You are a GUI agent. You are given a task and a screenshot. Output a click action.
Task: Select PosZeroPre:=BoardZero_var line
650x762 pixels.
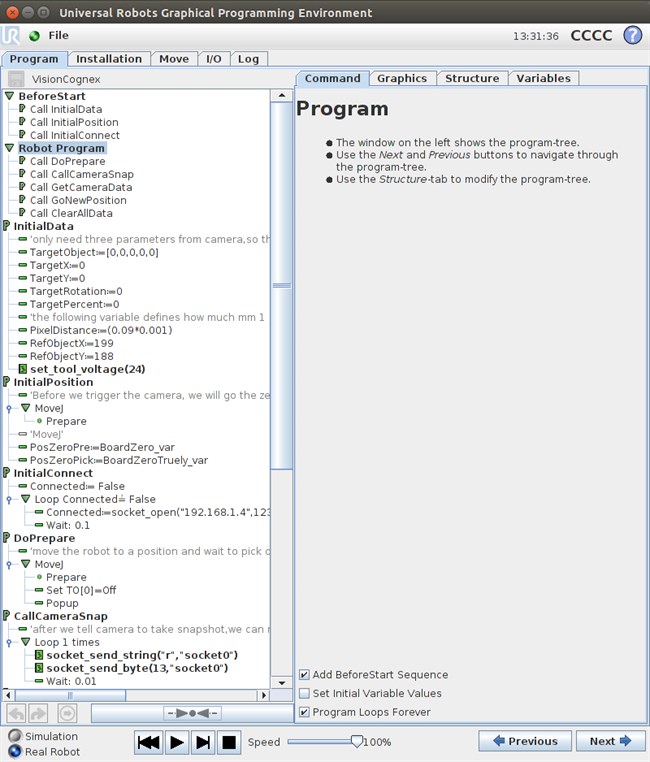coord(102,447)
